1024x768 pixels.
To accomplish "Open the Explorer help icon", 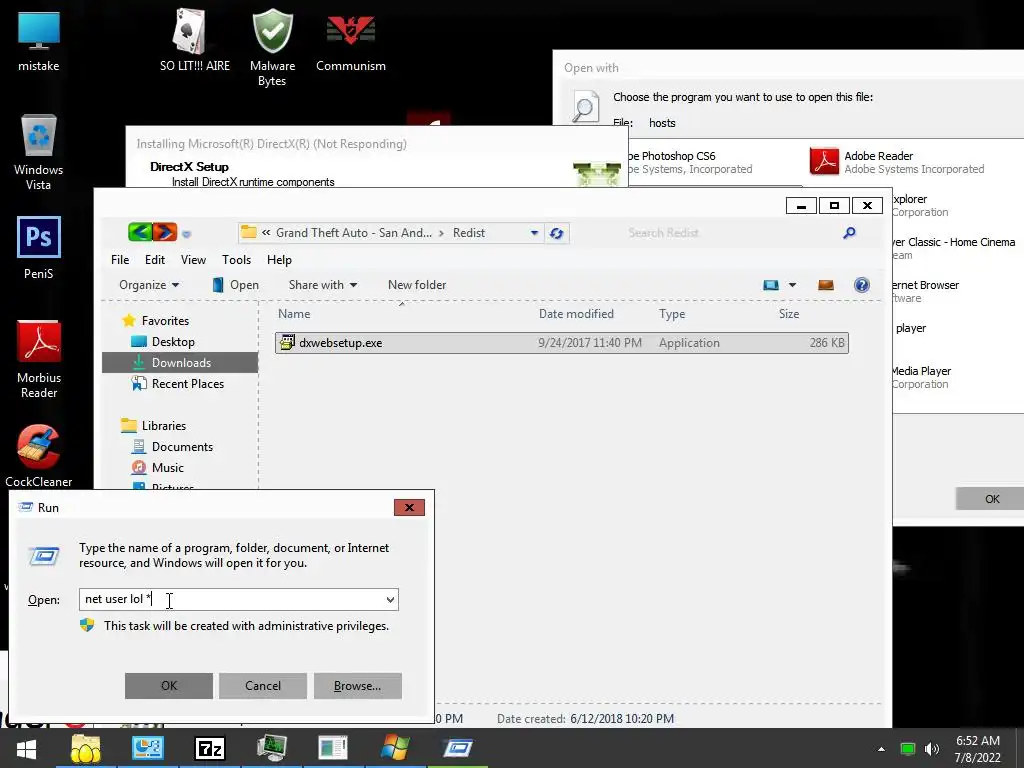I will (861, 285).
